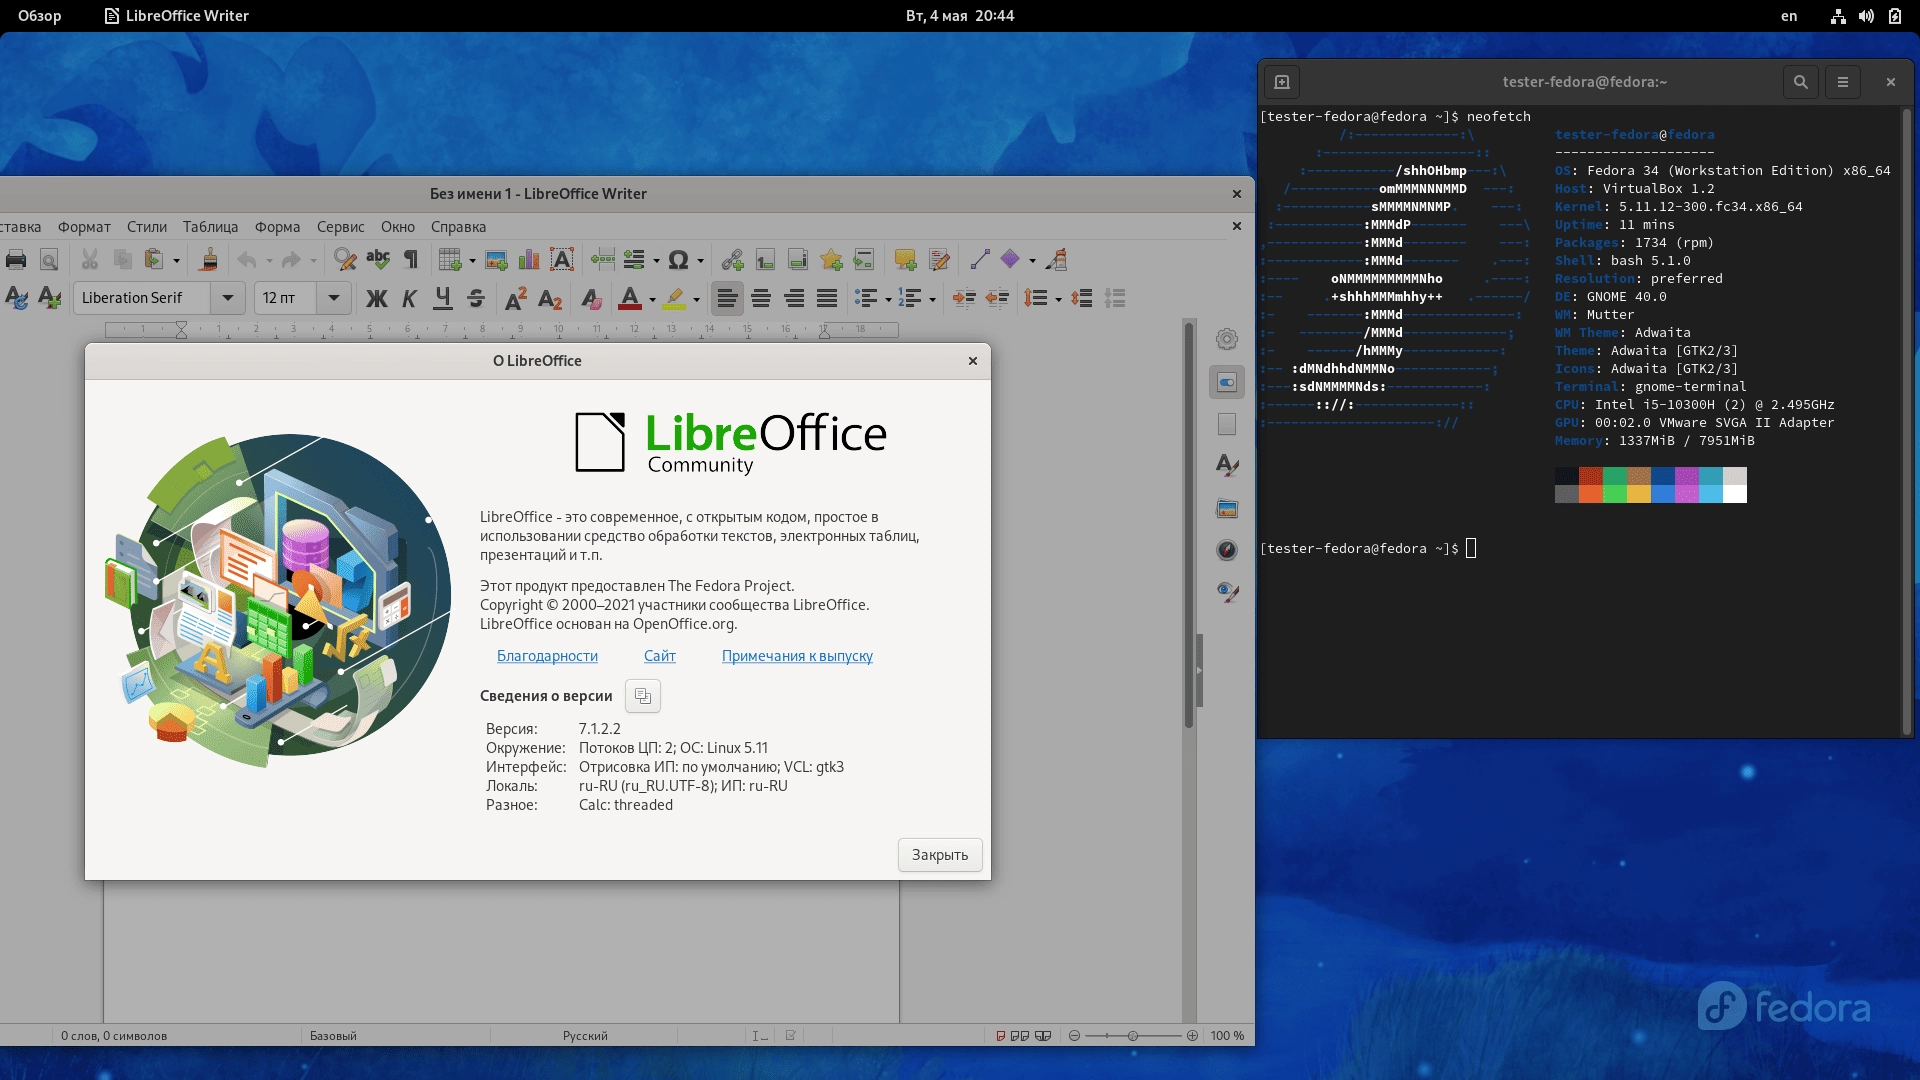Open the Таблица menu
The width and height of the screenshot is (1920, 1080).
pyautogui.click(x=210, y=227)
